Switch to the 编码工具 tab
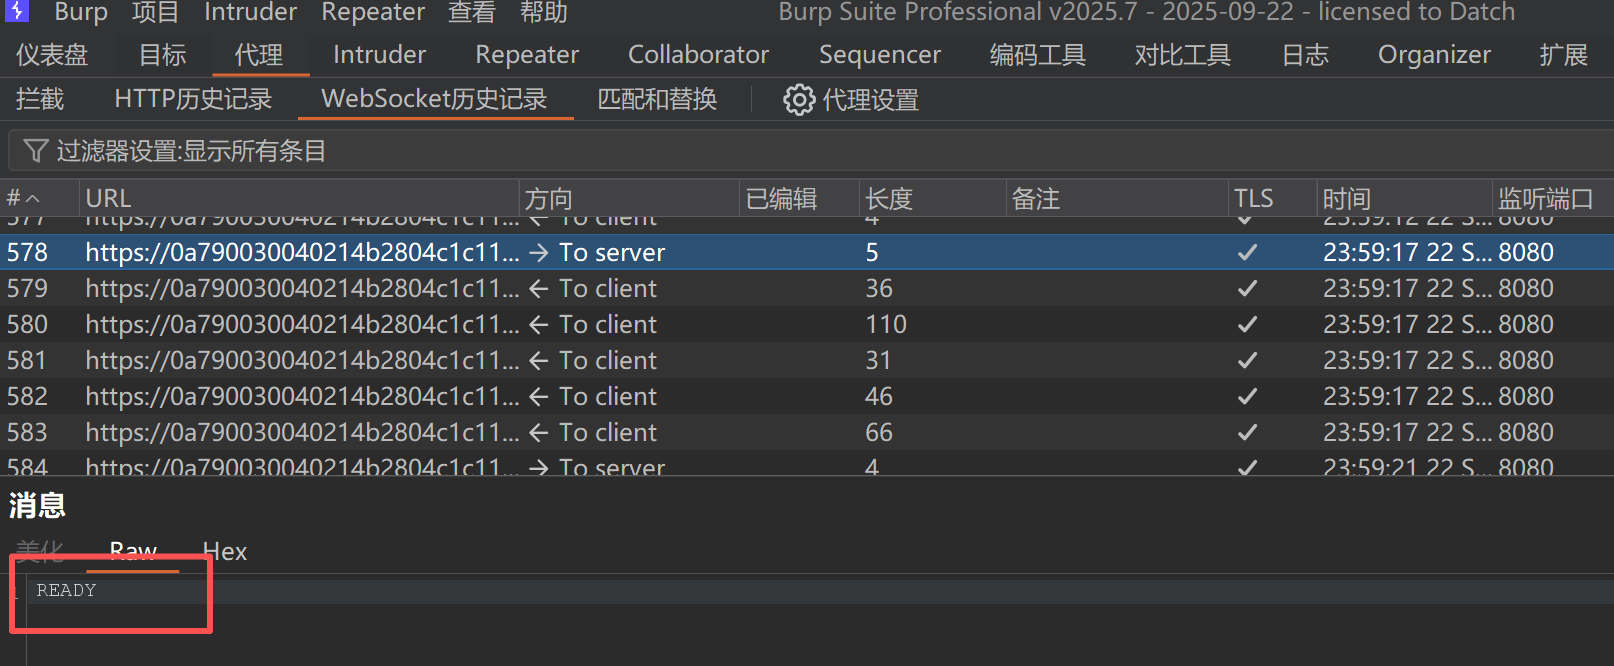Image resolution: width=1614 pixels, height=666 pixels. pyautogui.click(x=1038, y=55)
